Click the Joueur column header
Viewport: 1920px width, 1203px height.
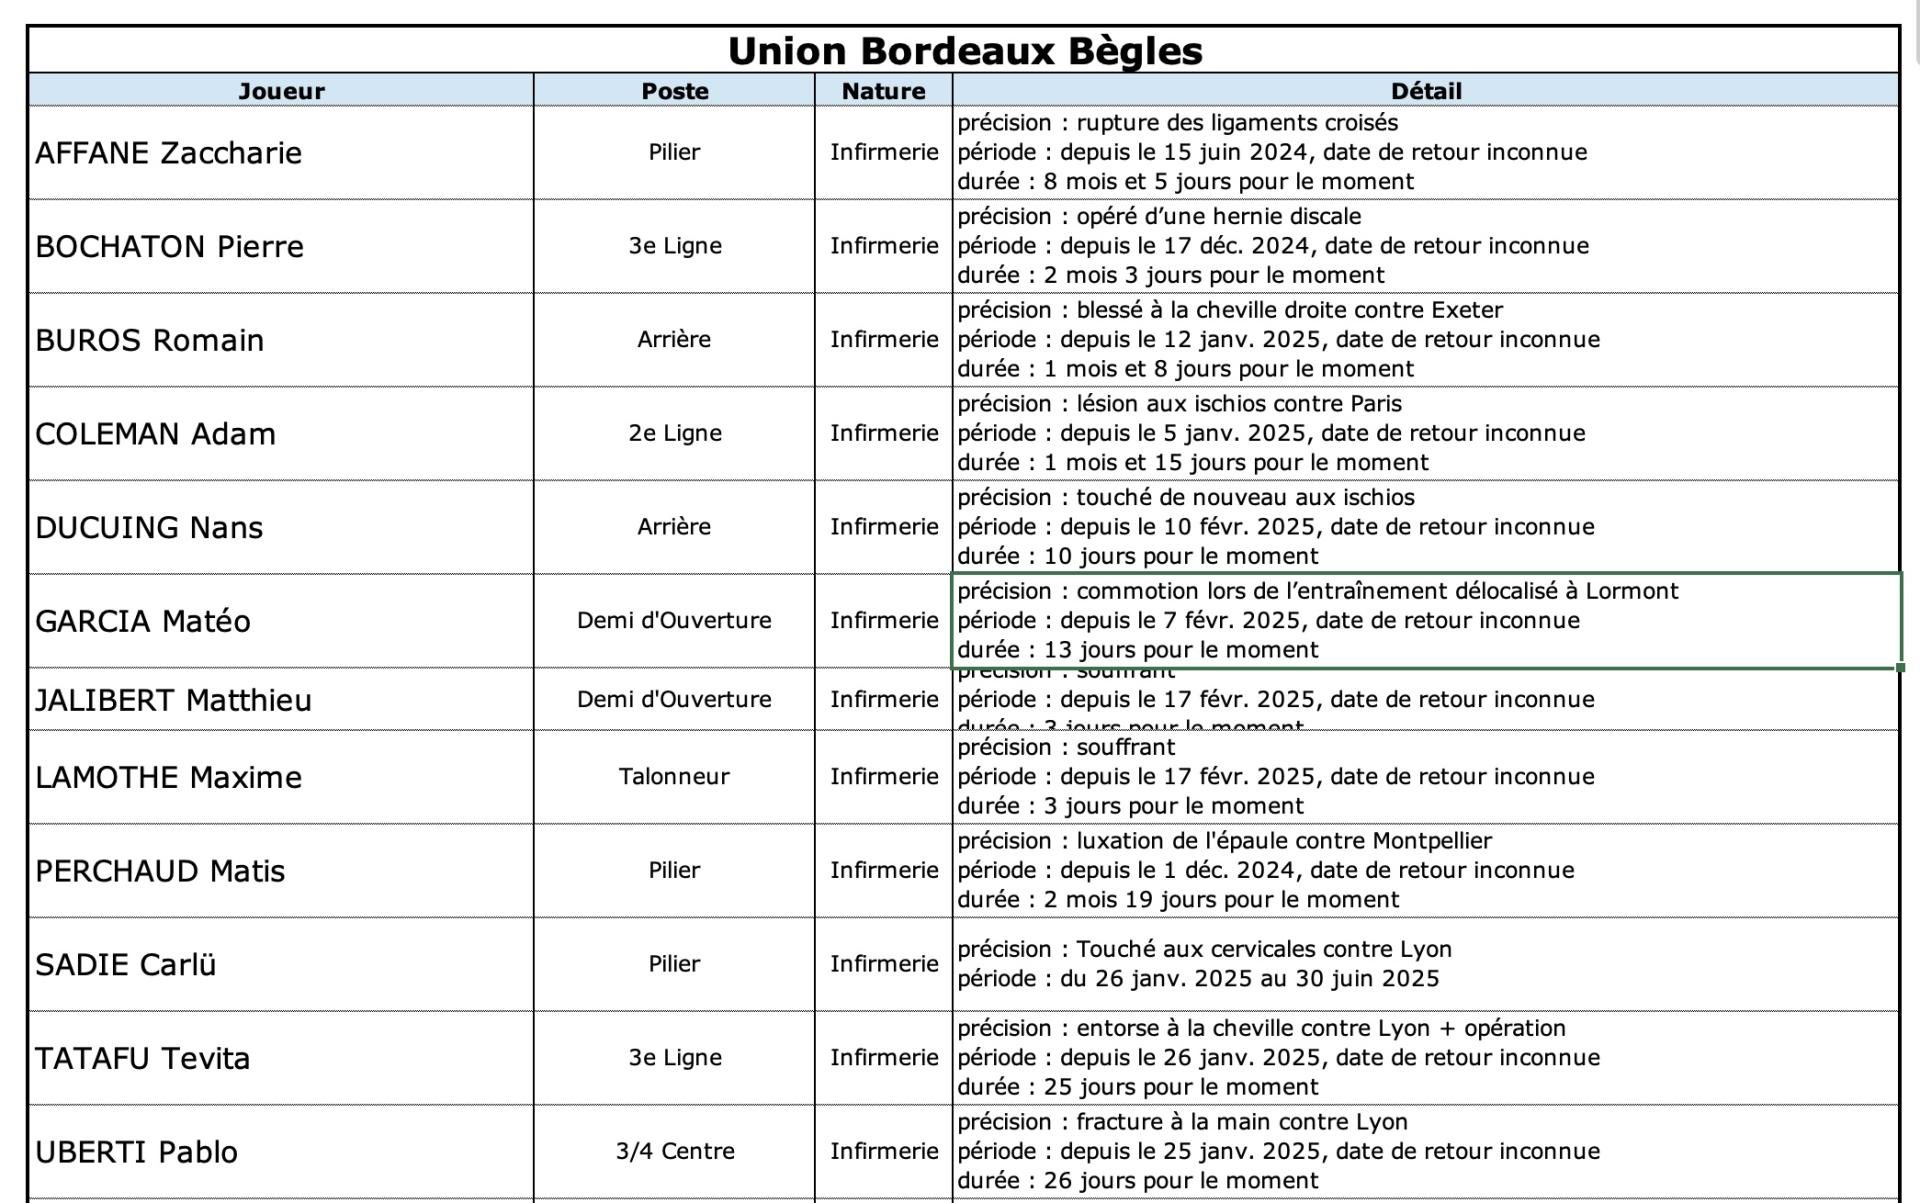(281, 90)
